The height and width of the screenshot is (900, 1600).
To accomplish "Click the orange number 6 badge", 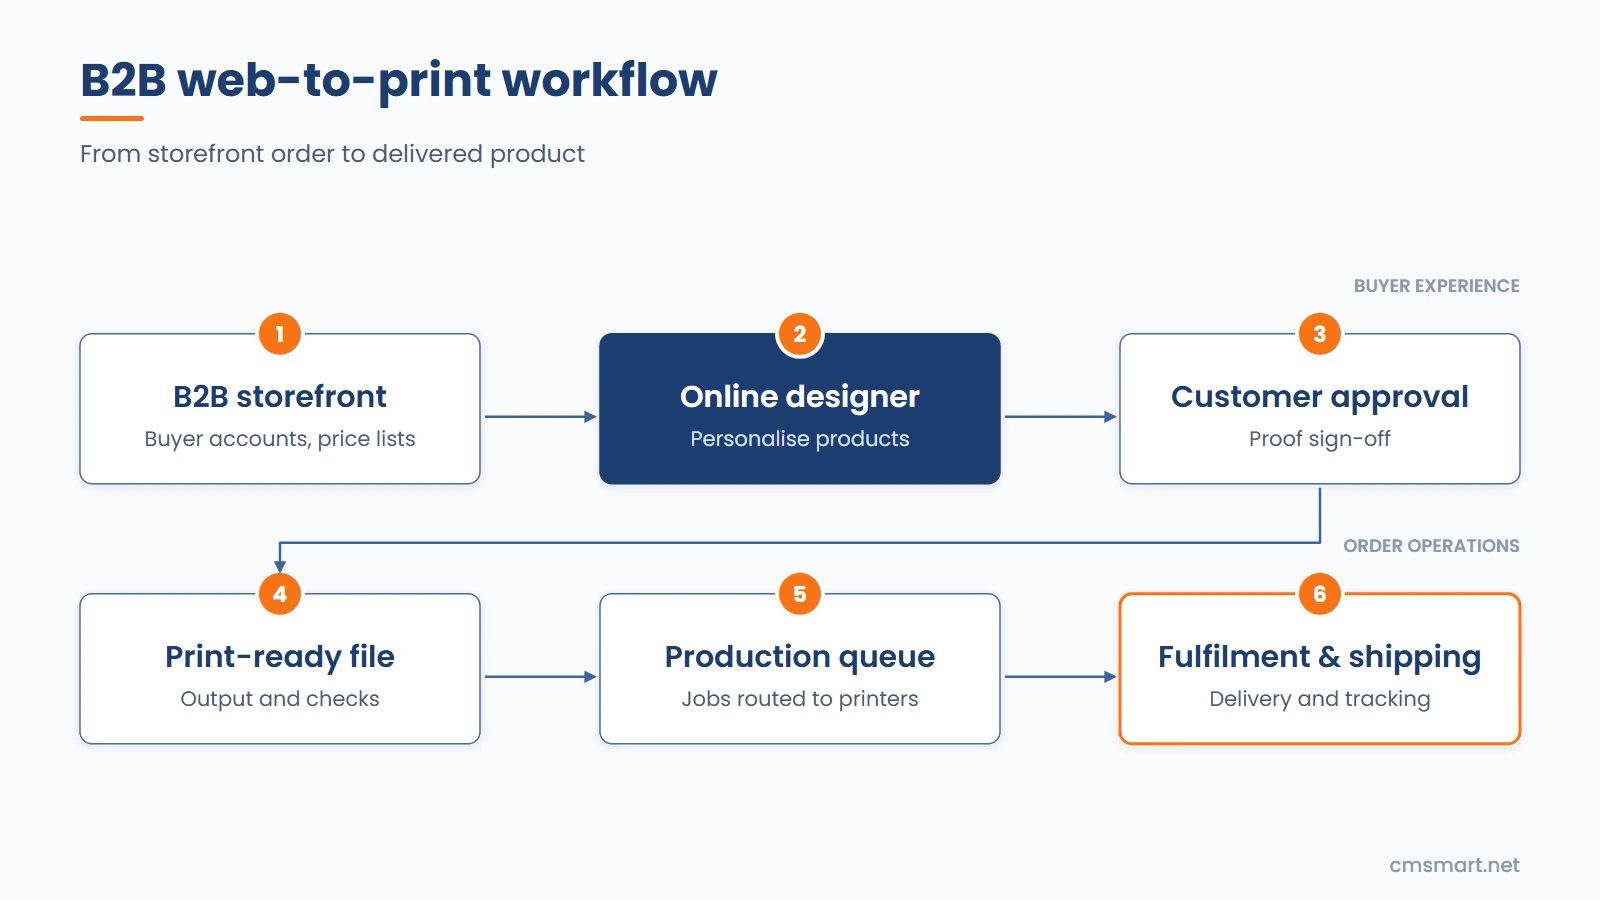I will click(x=1320, y=594).
